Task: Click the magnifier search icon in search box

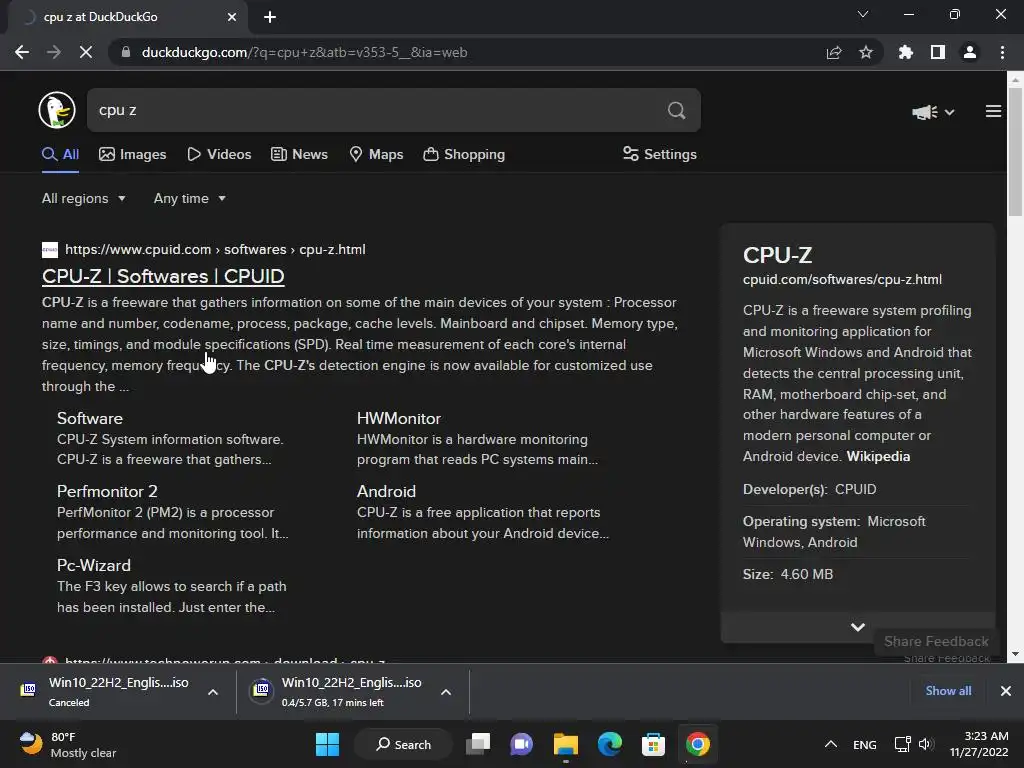Action: coord(677,110)
